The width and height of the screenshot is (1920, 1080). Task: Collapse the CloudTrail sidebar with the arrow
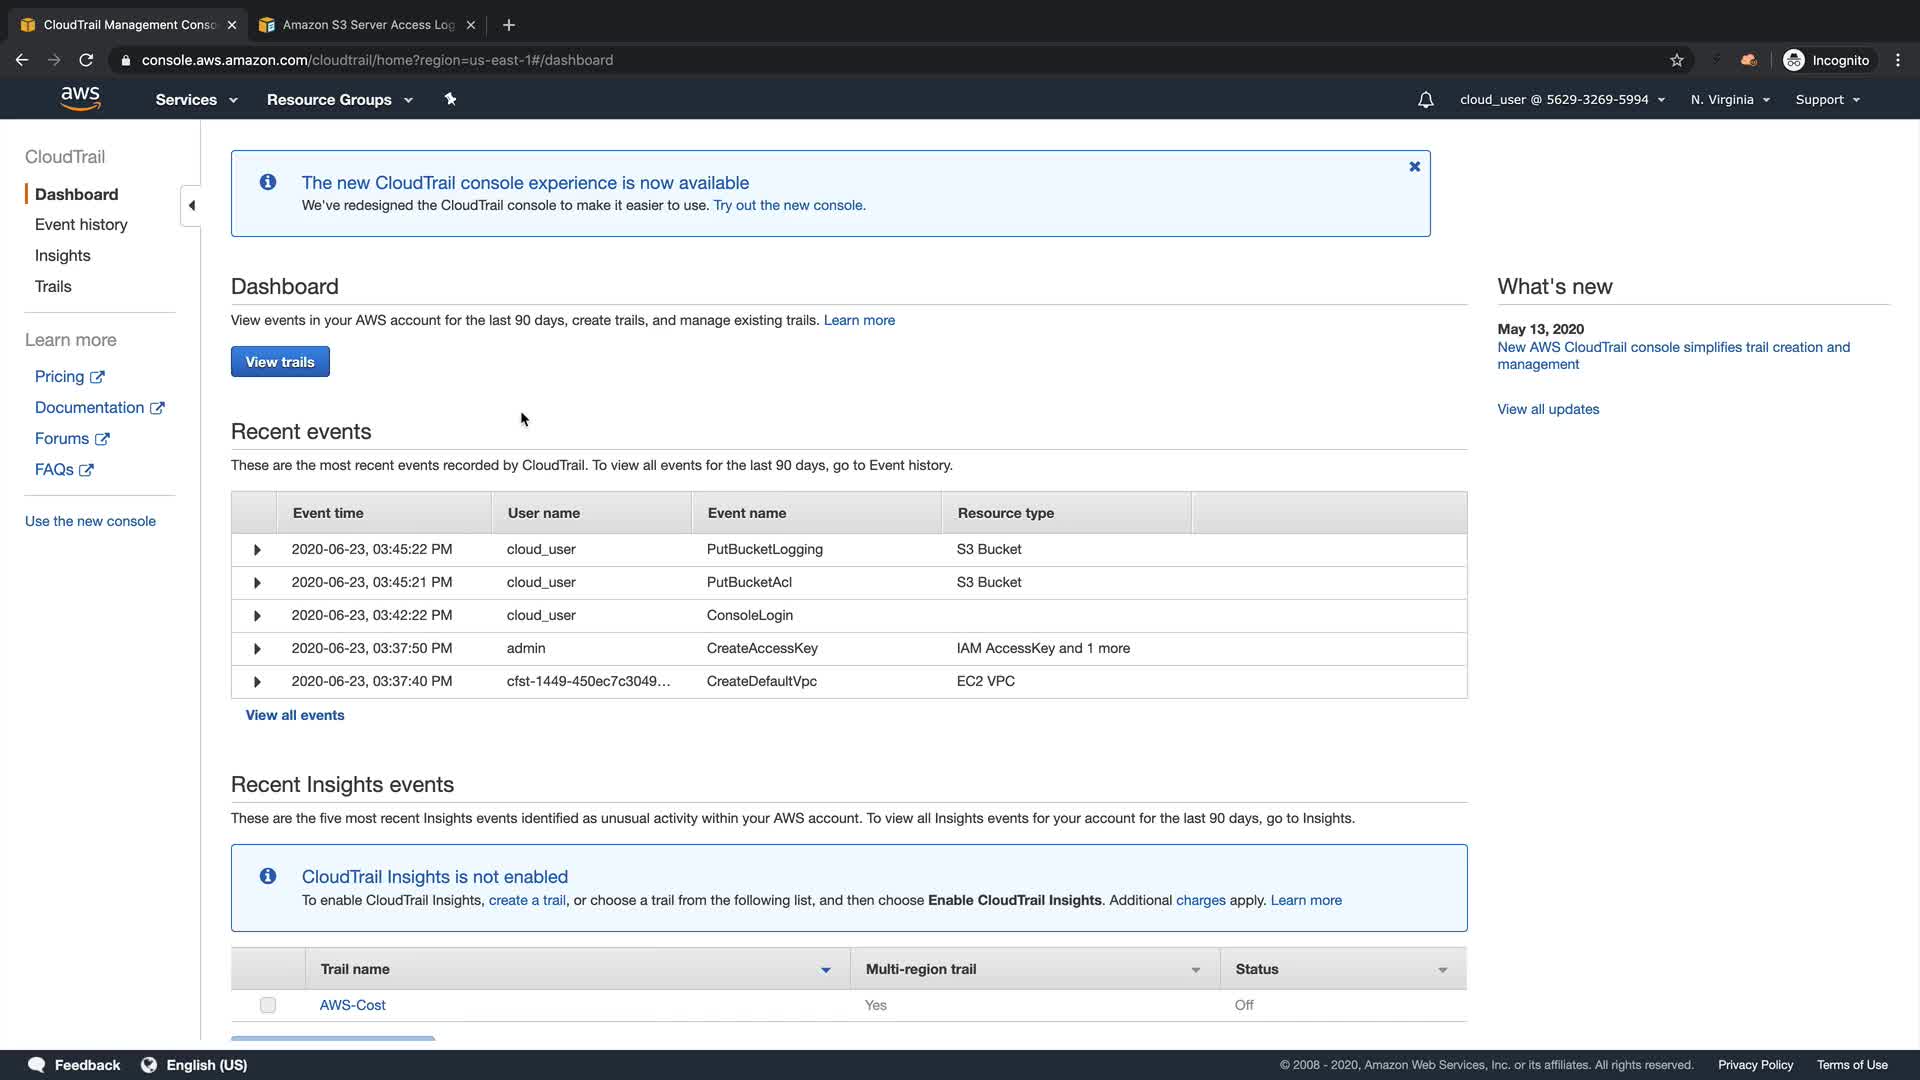coord(191,206)
